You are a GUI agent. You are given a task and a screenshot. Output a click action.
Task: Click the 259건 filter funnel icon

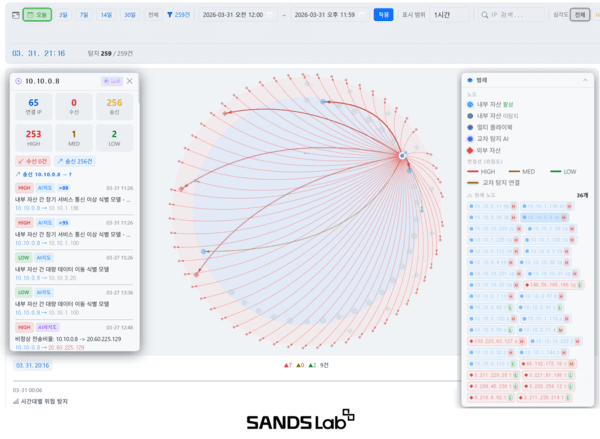pos(170,15)
